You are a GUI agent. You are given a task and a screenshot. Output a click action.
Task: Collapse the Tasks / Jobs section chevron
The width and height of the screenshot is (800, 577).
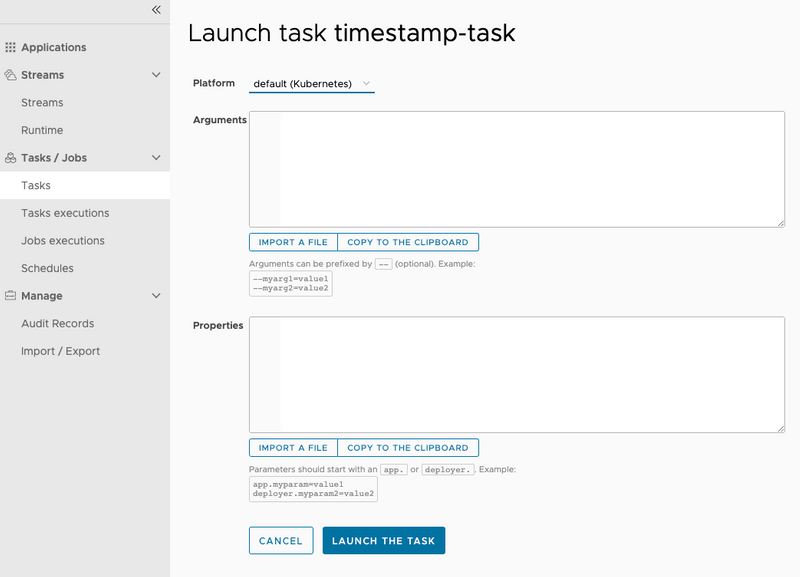156,157
